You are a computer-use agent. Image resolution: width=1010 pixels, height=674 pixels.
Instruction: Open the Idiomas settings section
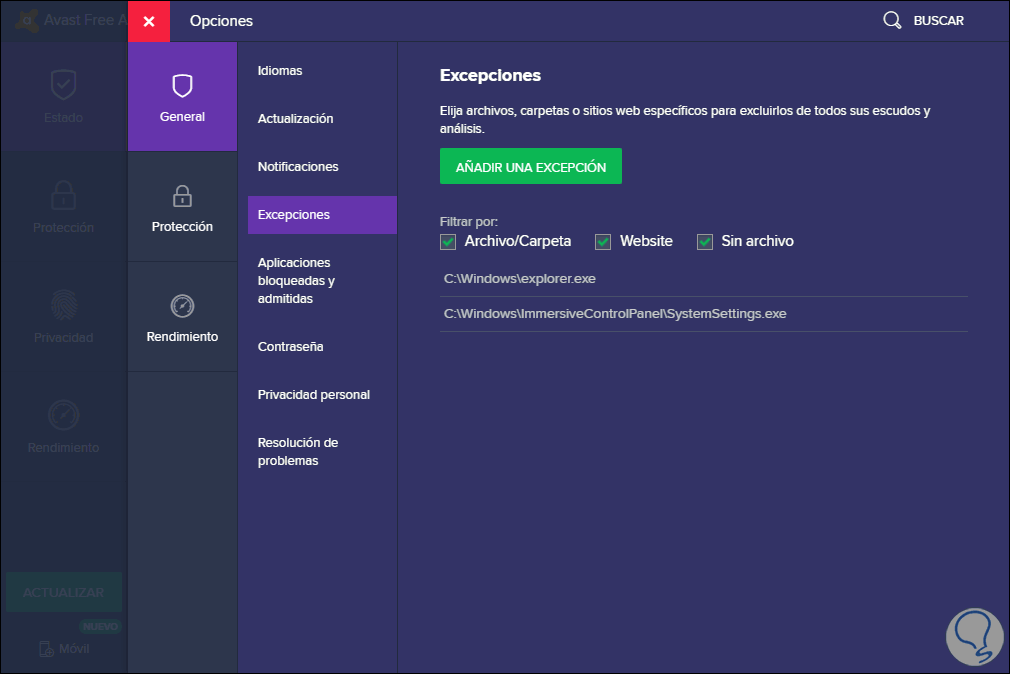[280, 71]
